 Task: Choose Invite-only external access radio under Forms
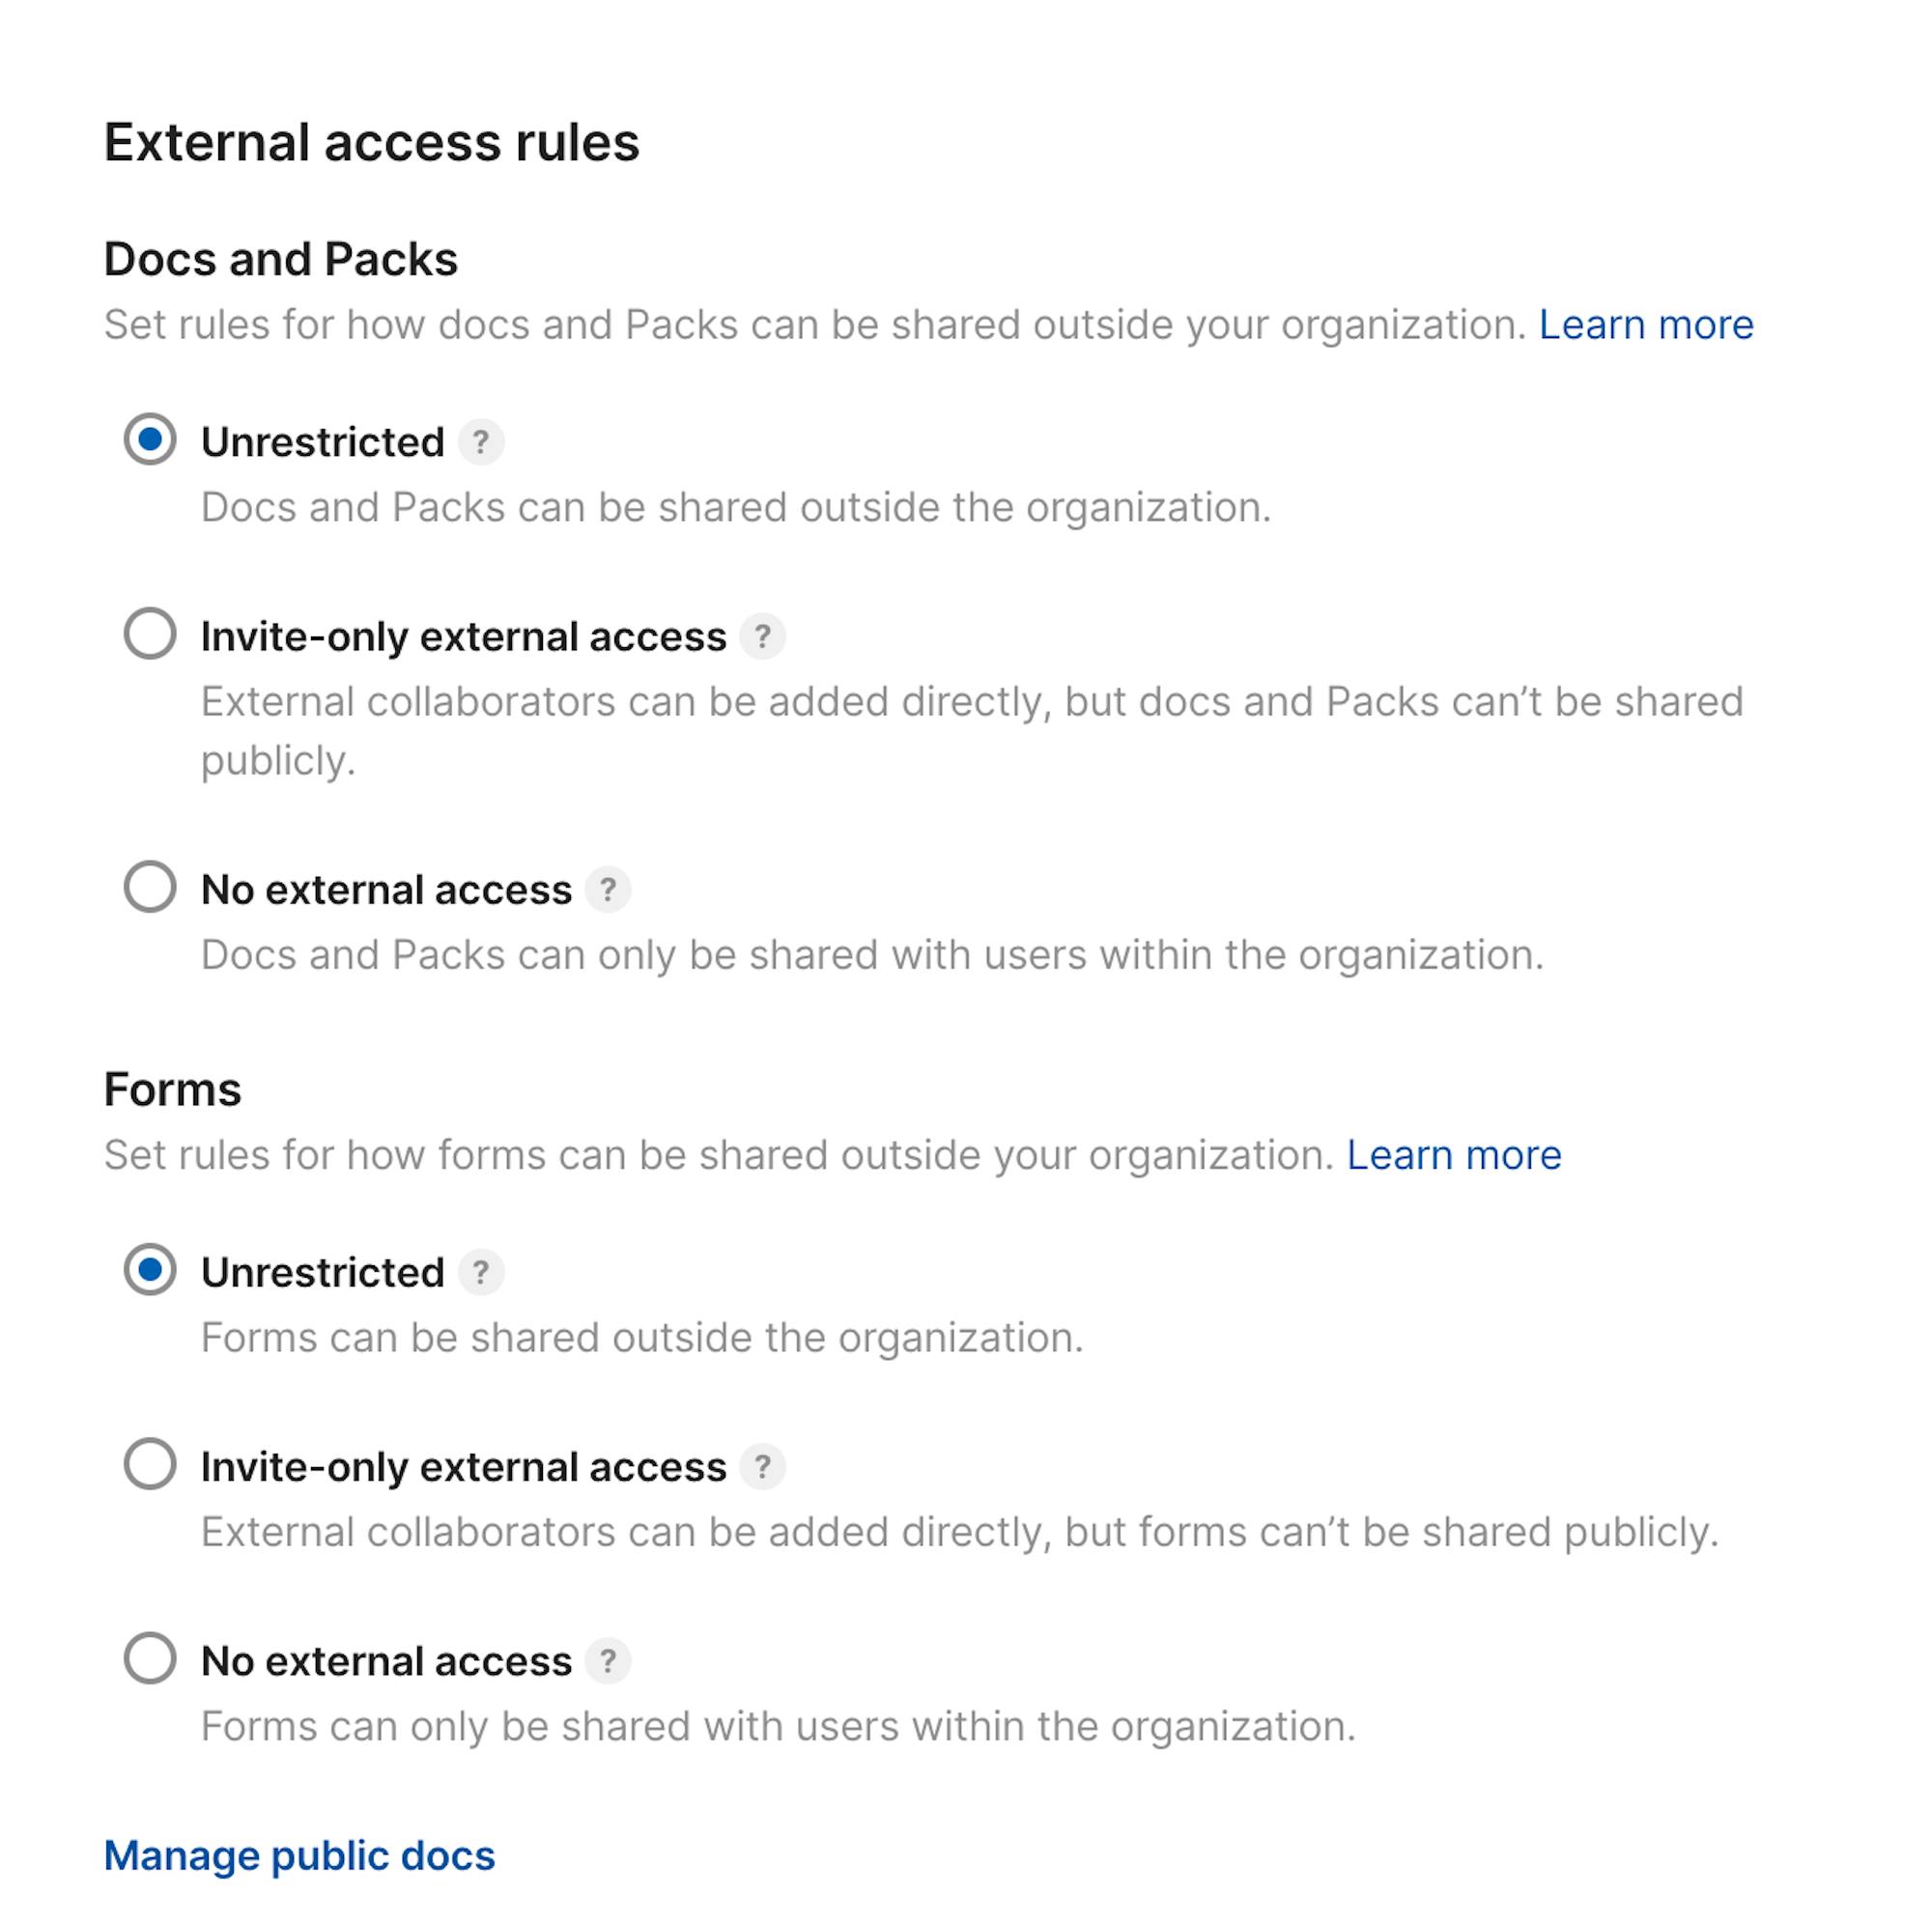(x=150, y=1463)
